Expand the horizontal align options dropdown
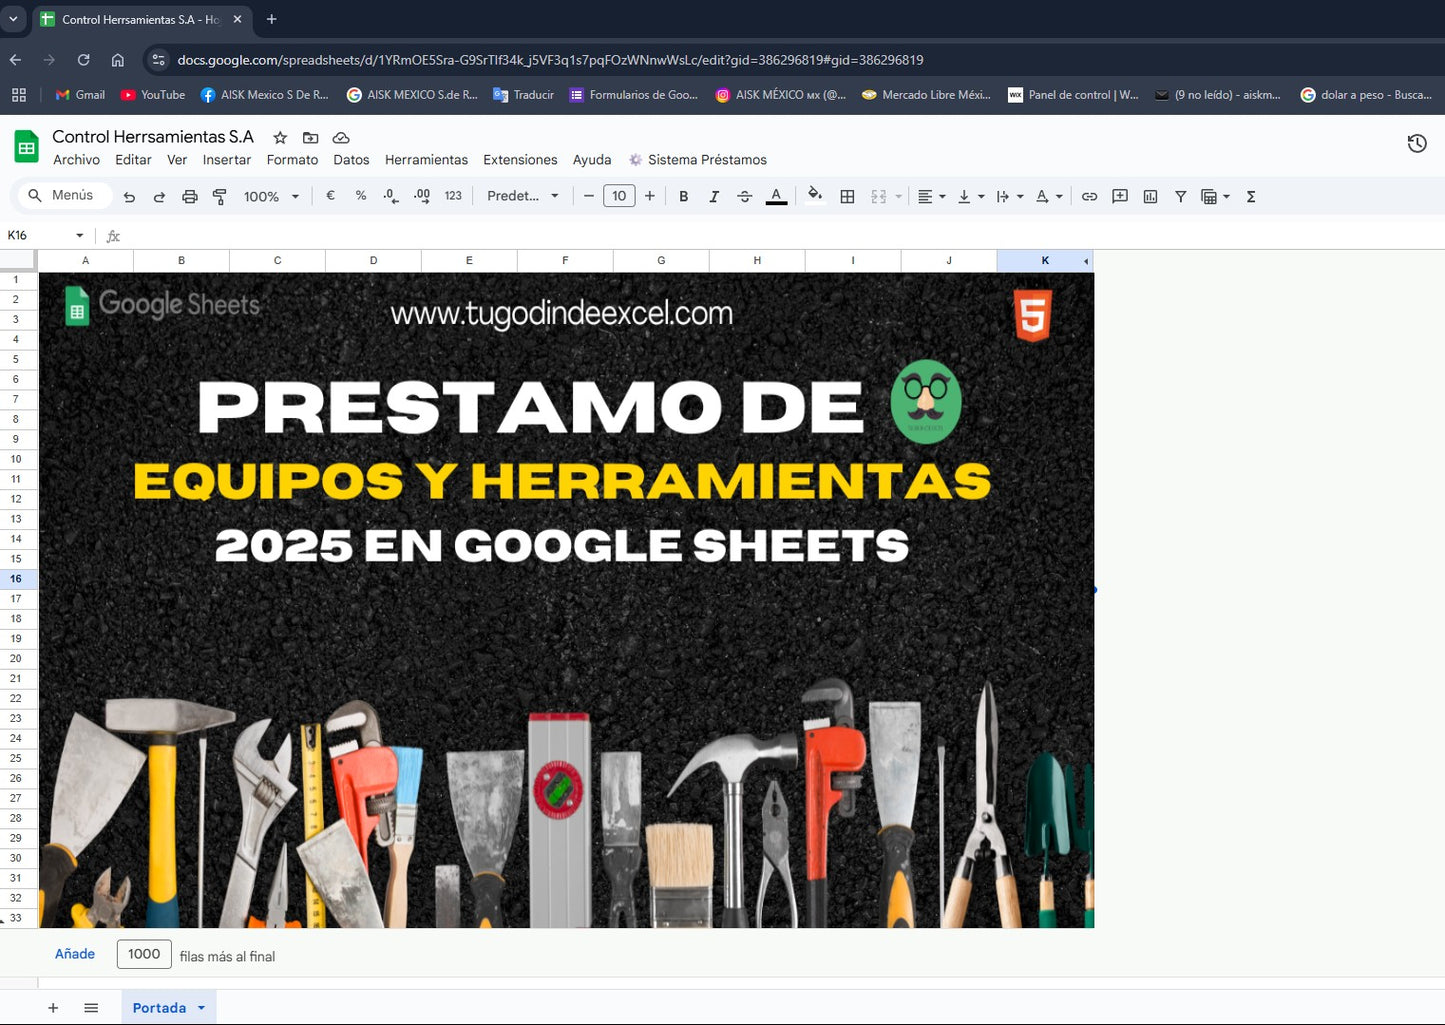Viewport: 1445px width, 1025px height. pyautogui.click(x=941, y=196)
